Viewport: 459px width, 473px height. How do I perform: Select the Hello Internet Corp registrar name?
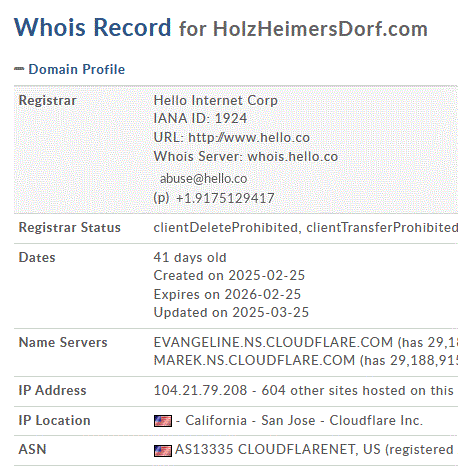tap(215, 100)
